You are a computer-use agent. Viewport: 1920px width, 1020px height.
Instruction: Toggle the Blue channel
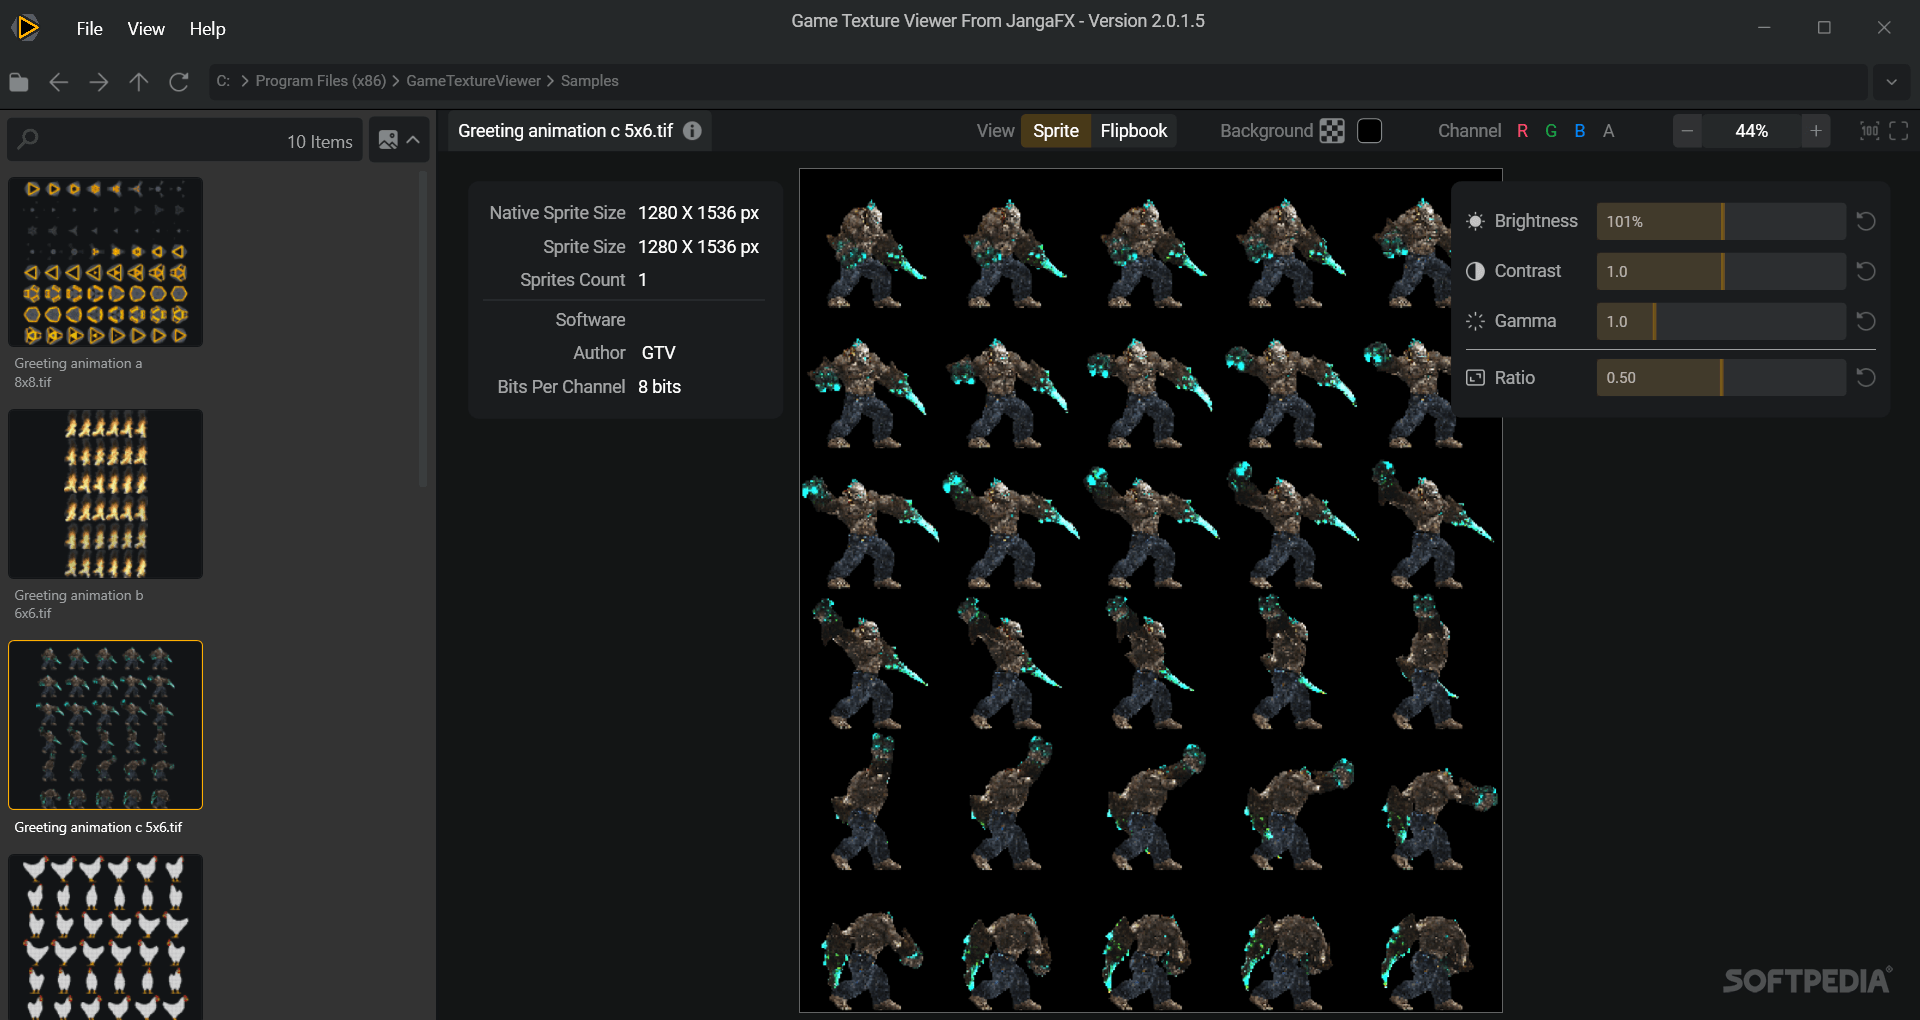point(1580,131)
